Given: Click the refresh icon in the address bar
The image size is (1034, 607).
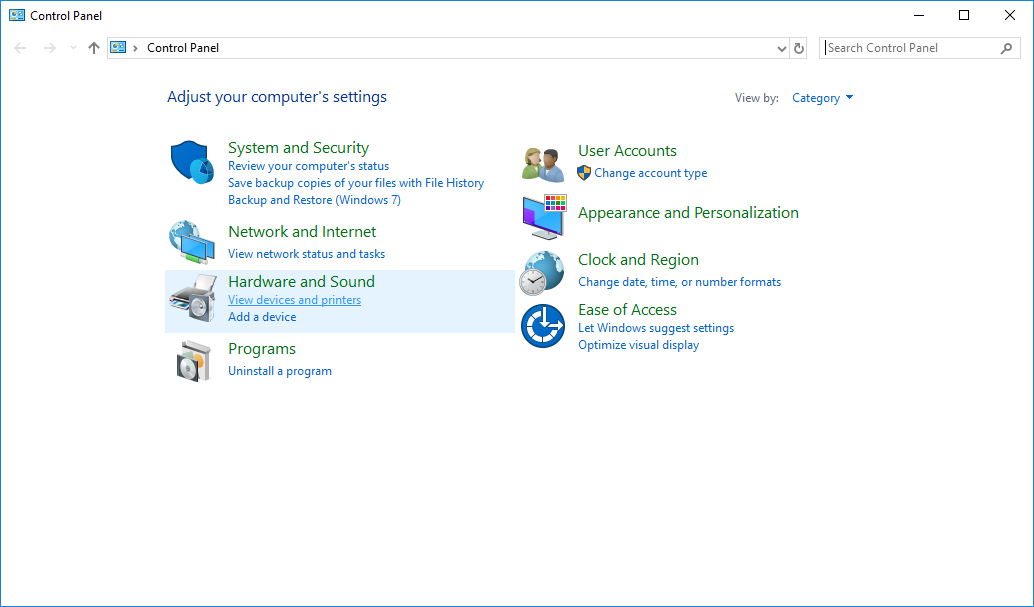Looking at the screenshot, I should click(x=799, y=48).
